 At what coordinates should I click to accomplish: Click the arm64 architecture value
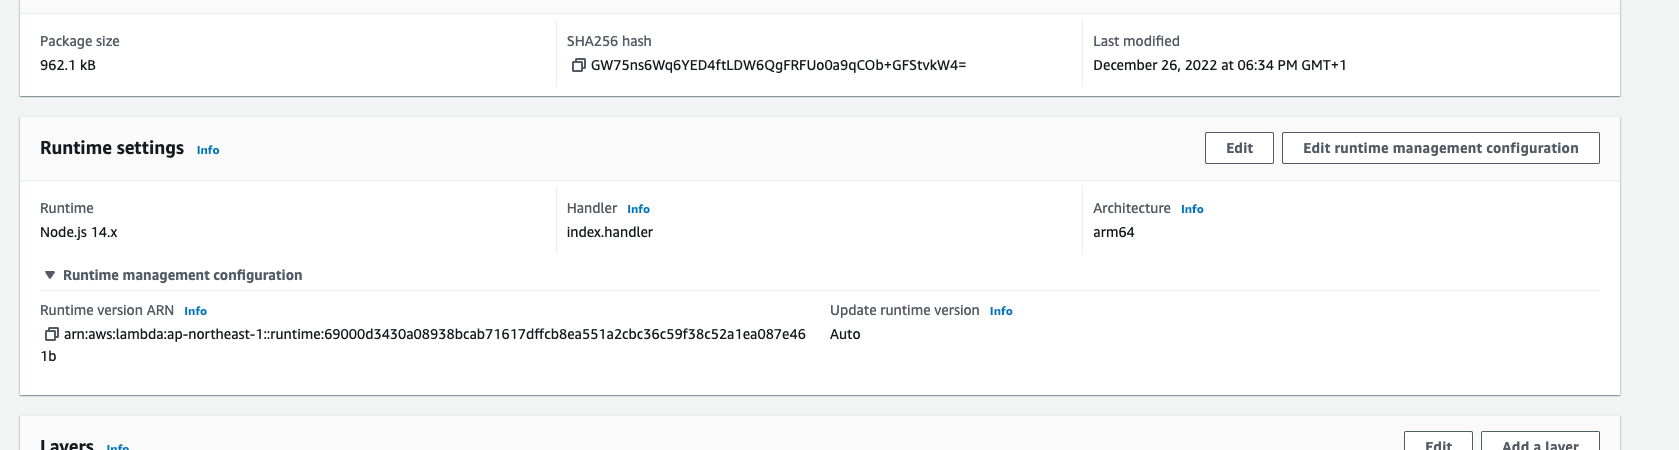click(x=1114, y=232)
